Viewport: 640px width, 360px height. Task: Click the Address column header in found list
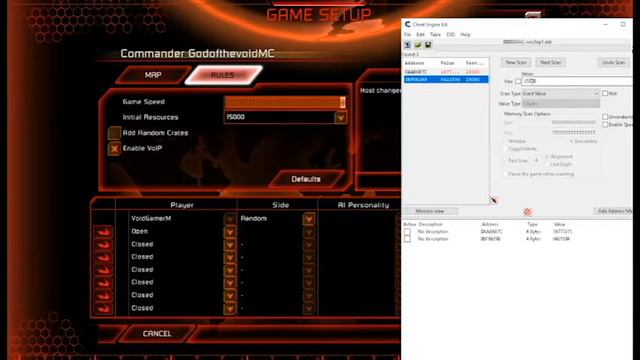click(415, 63)
